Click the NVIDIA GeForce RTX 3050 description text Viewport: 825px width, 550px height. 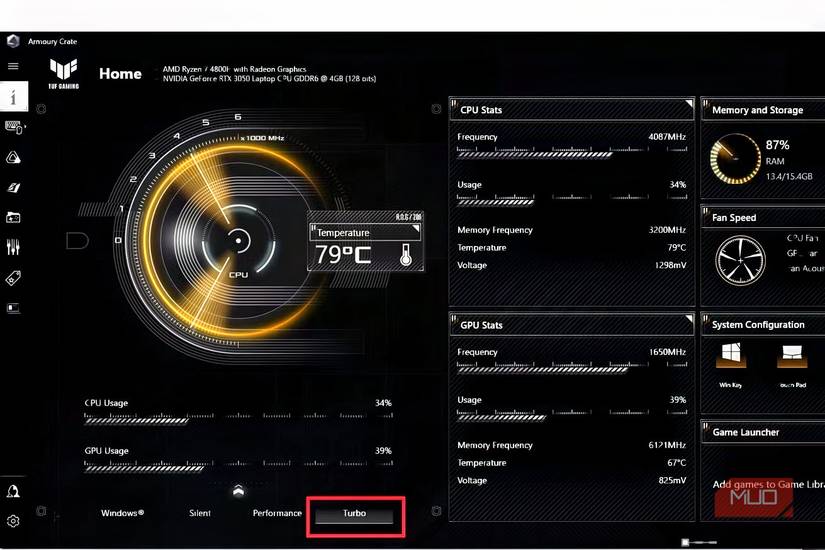pyautogui.click(x=269, y=78)
